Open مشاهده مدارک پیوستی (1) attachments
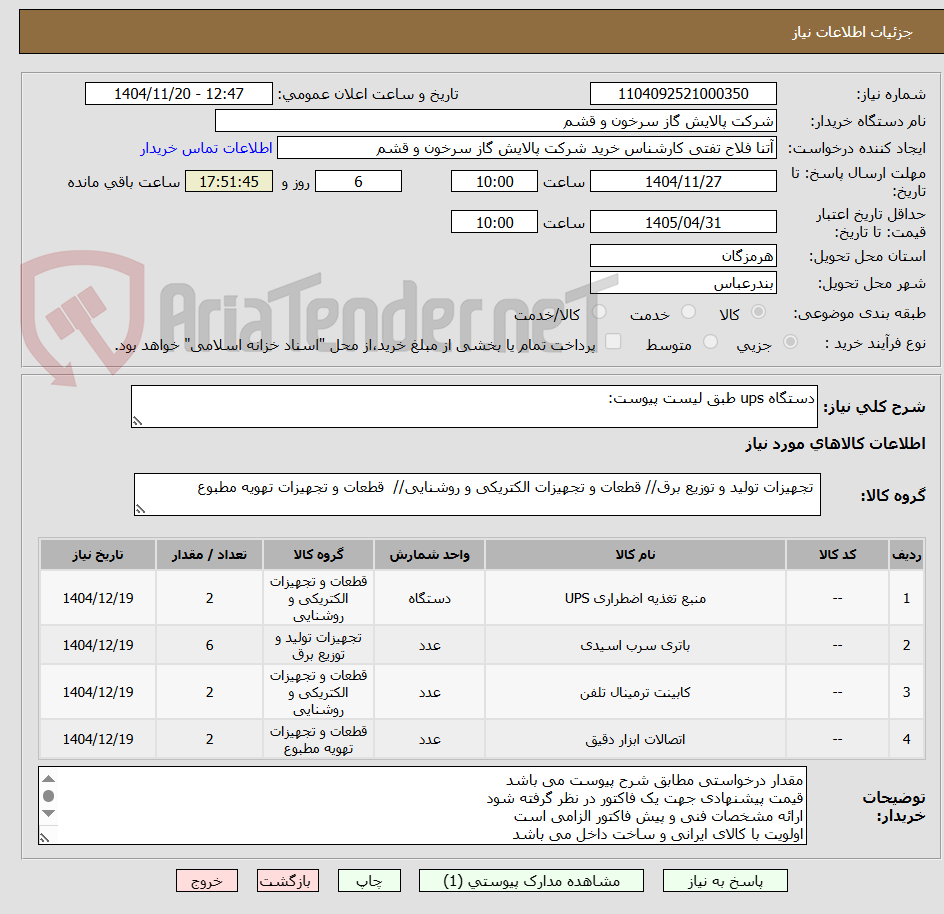The width and height of the screenshot is (944, 914). click(531, 881)
